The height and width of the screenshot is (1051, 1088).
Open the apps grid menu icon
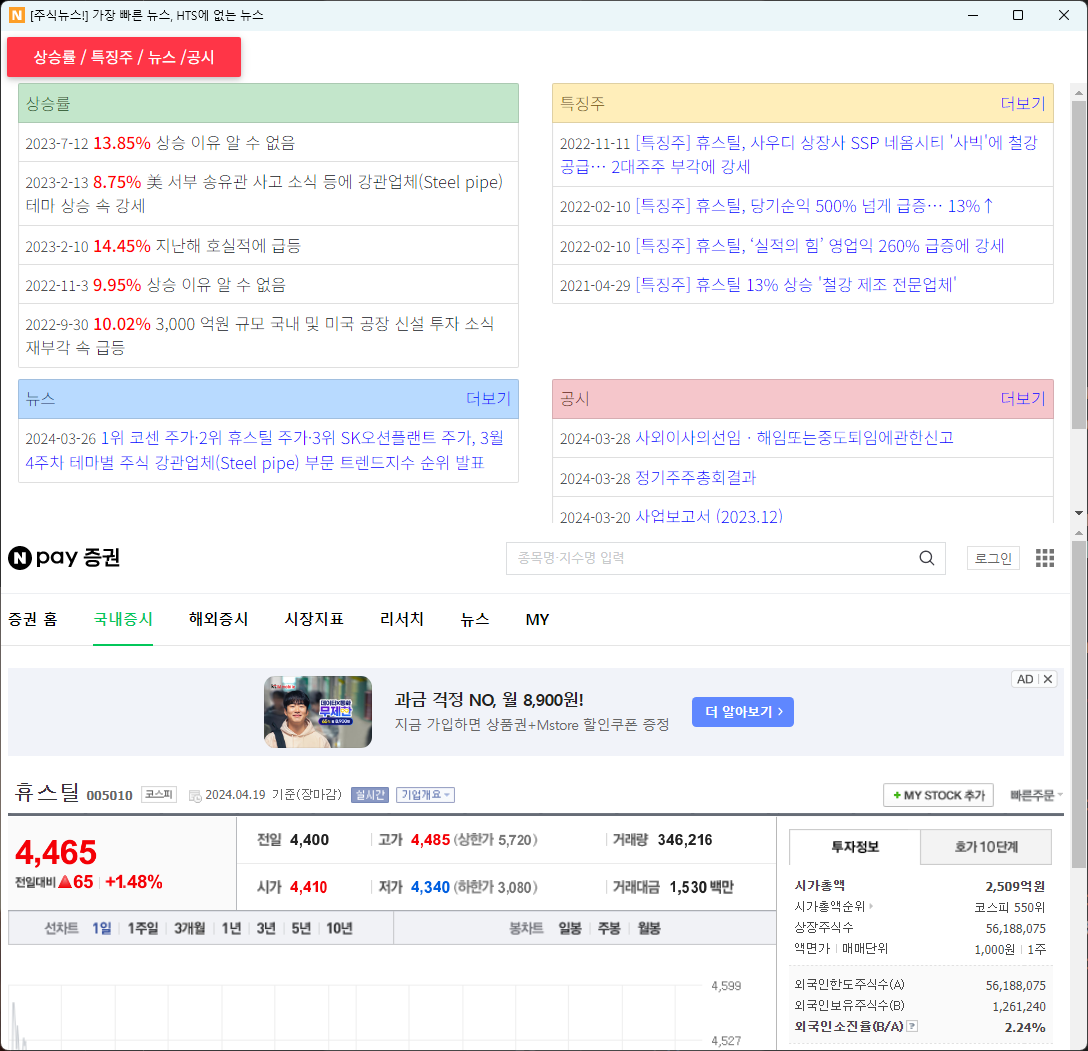click(x=1045, y=558)
